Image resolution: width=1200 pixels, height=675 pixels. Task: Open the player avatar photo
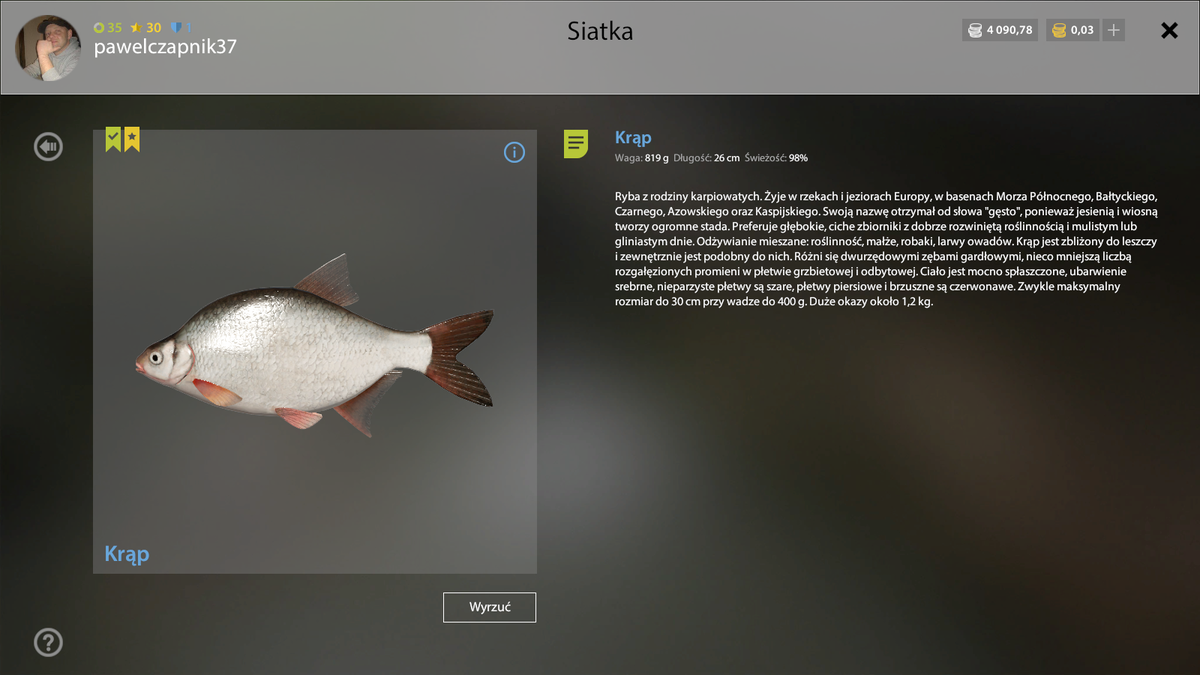[47, 47]
